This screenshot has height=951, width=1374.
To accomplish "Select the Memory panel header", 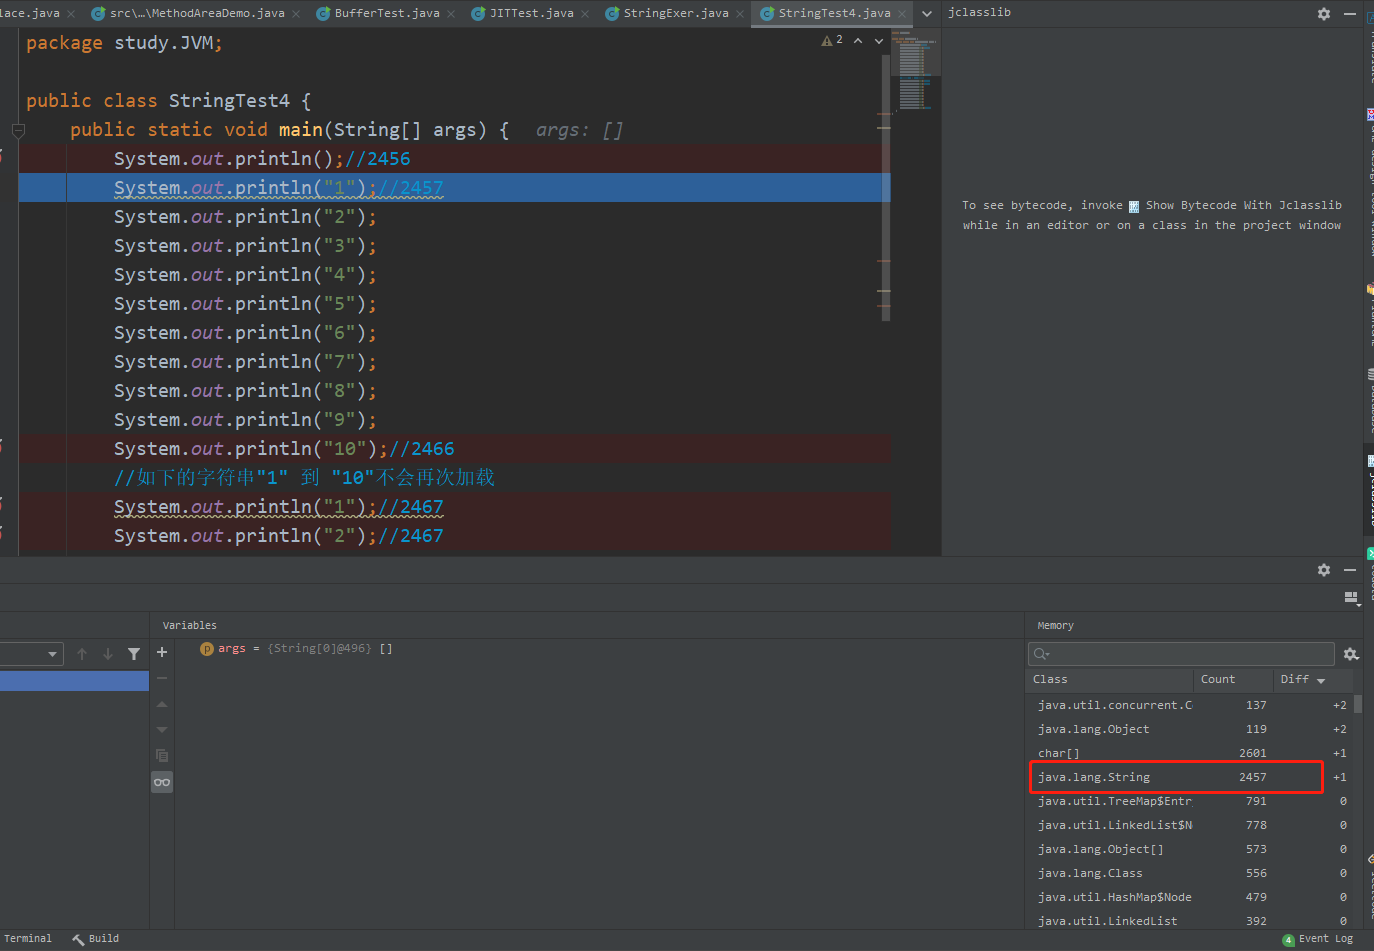I will [1055, 626].
